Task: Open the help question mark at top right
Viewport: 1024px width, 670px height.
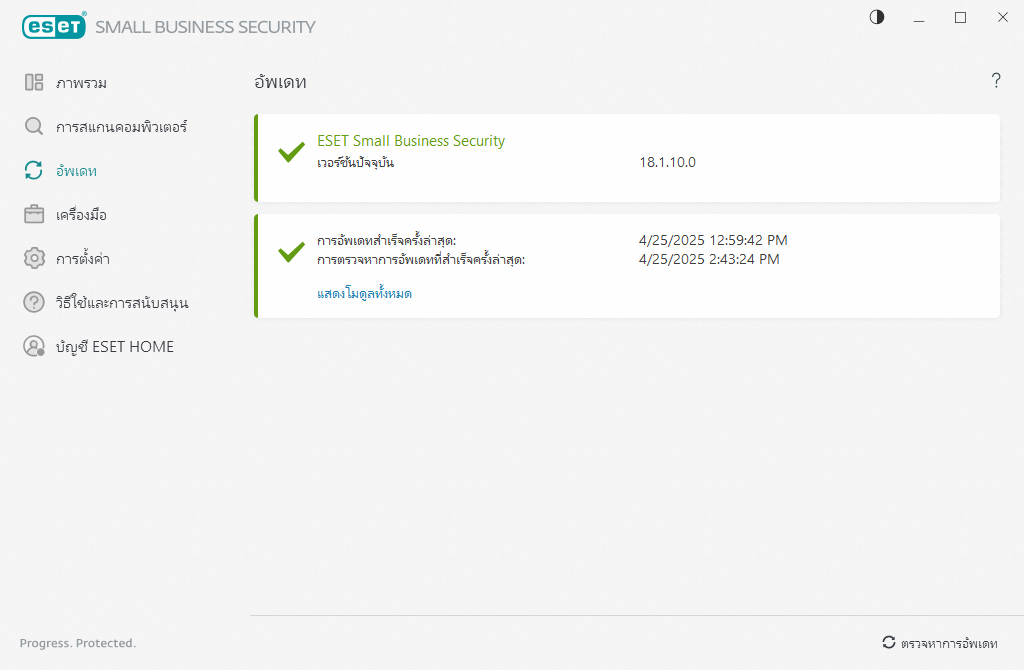Action: click(996, 81)
